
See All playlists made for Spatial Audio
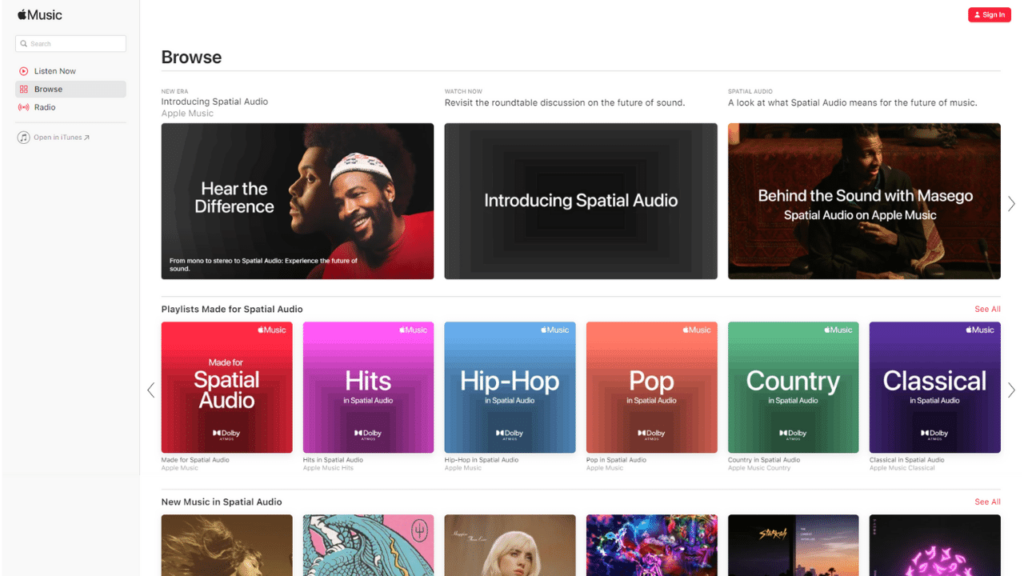987,309
